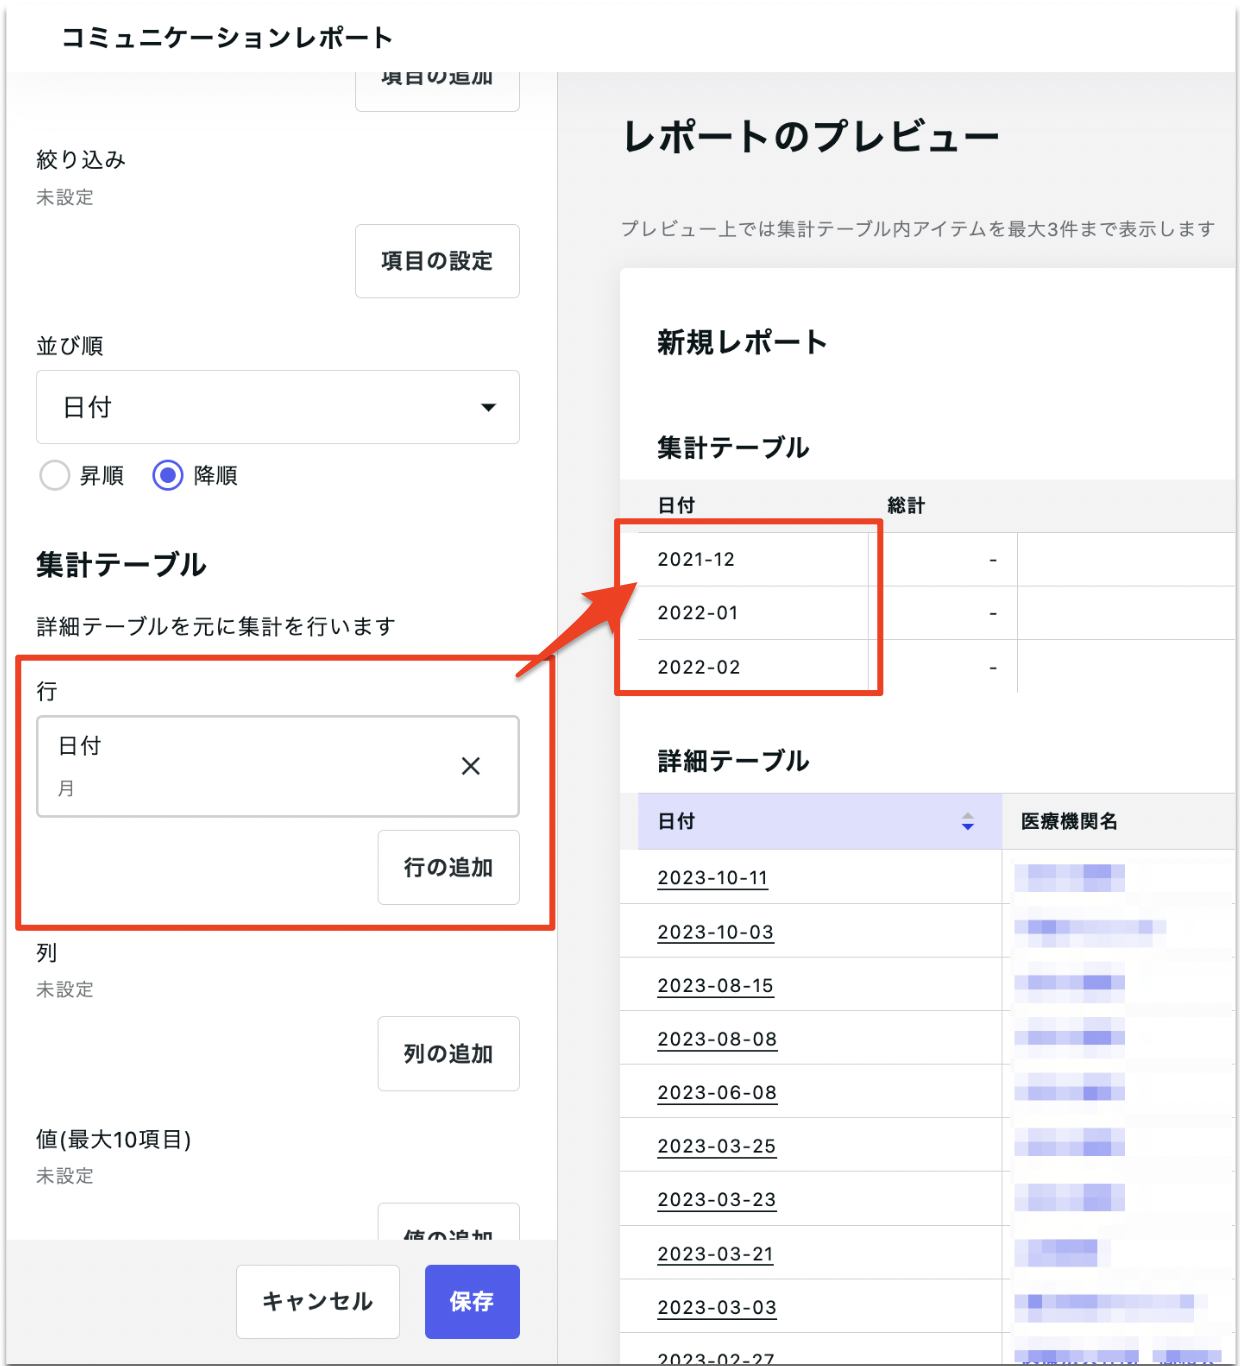Click the 2022-02 summary row

pos(927,667)
